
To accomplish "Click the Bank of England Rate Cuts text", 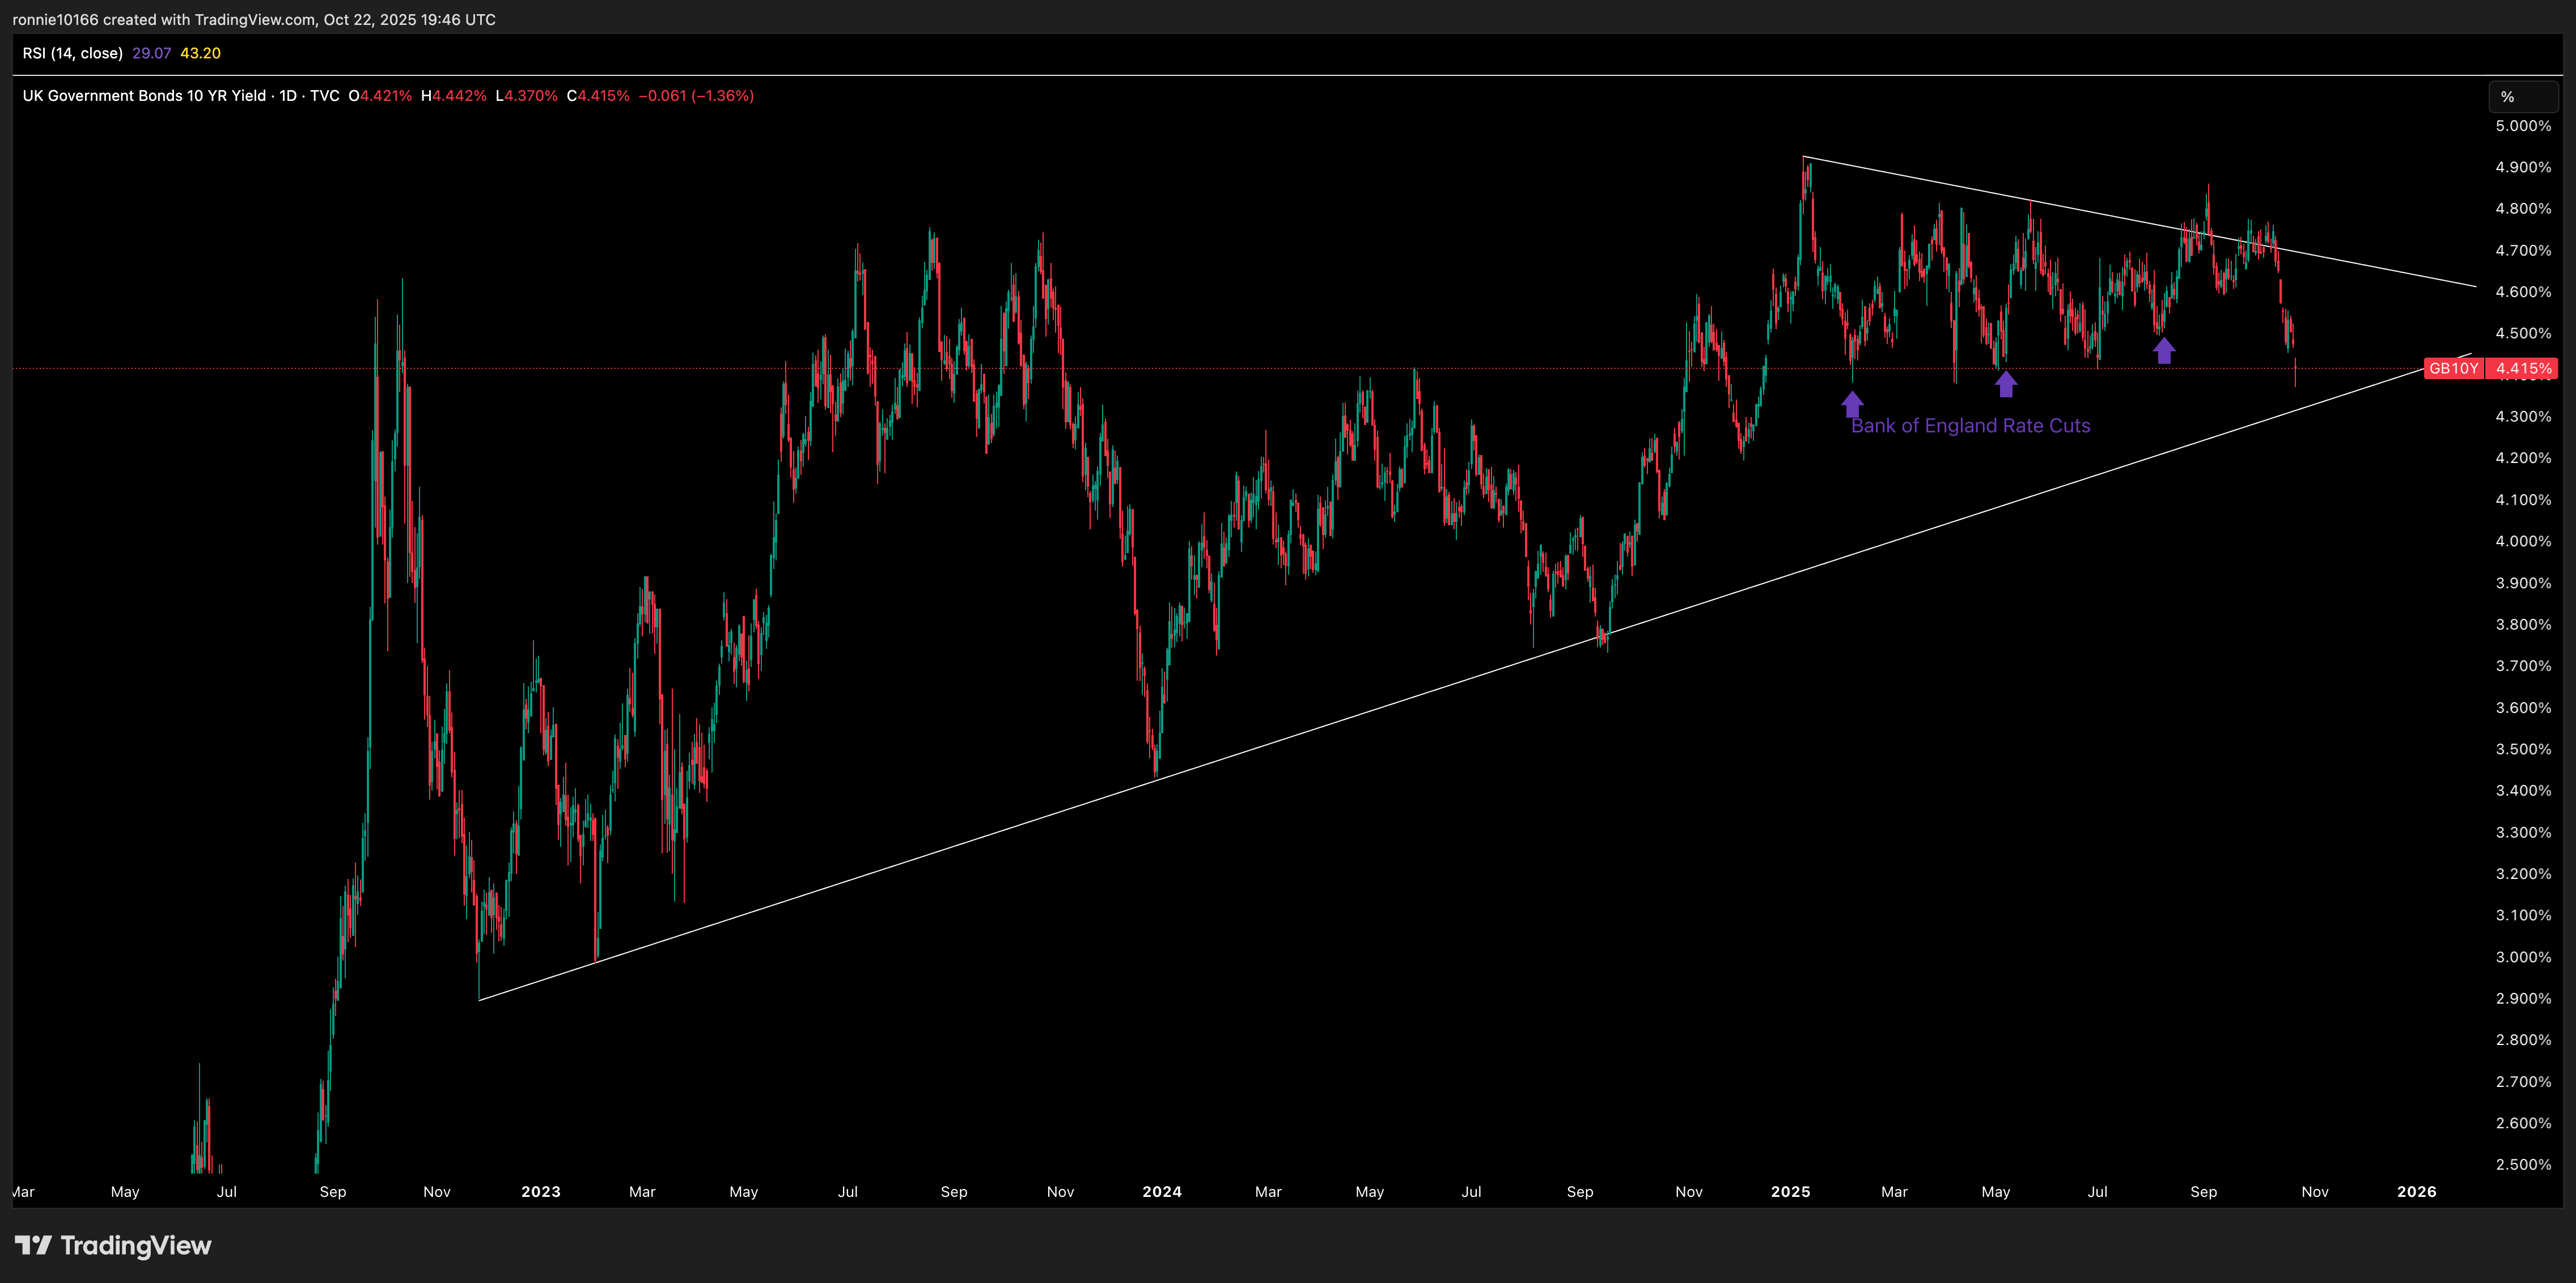I will 1970,426.
